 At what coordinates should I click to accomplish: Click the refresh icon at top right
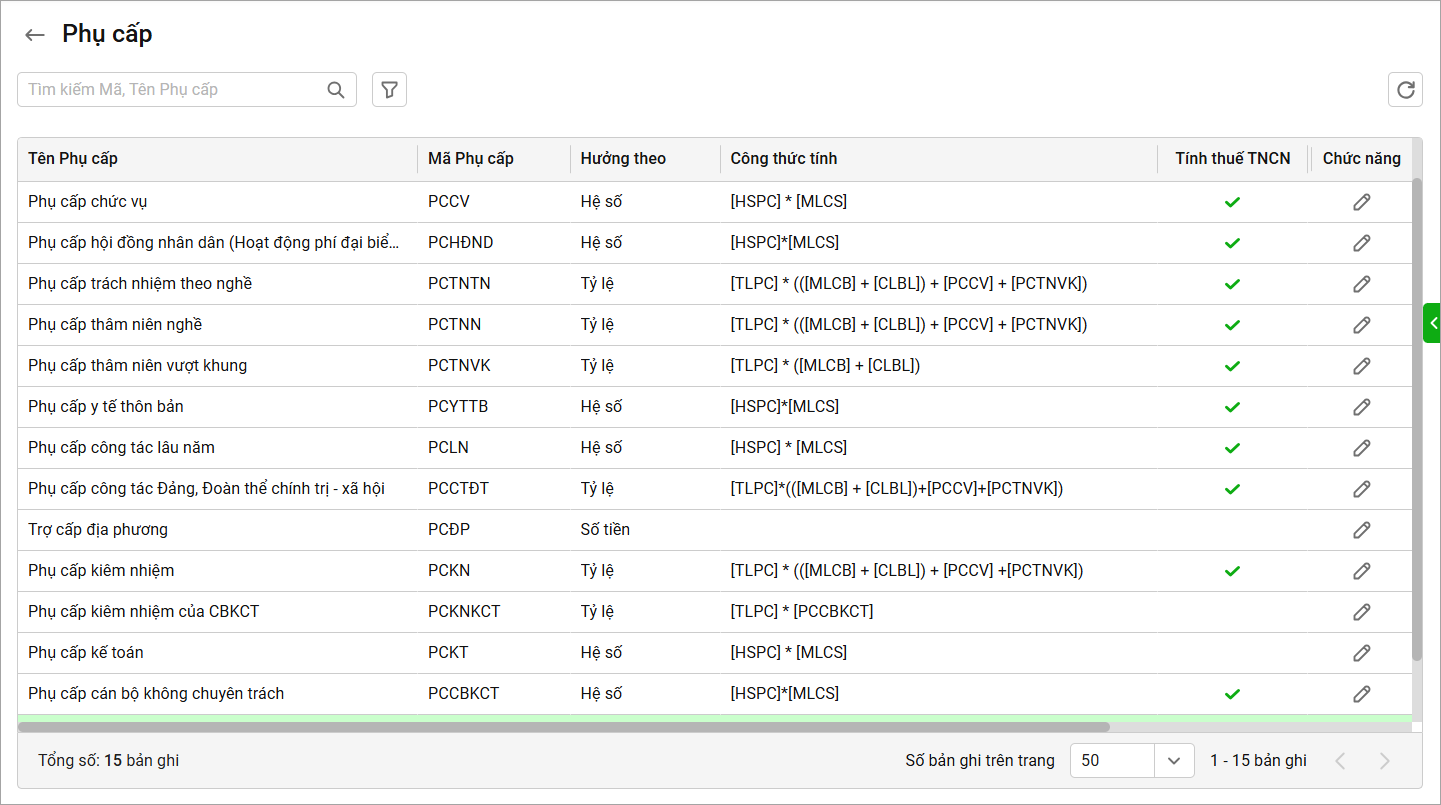[1405, 90]
